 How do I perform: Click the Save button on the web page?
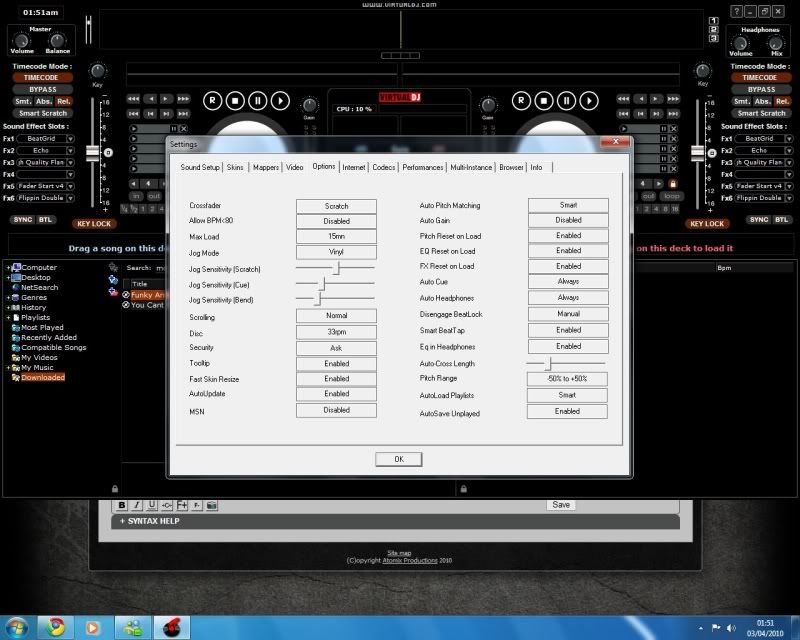click(561, 505)
